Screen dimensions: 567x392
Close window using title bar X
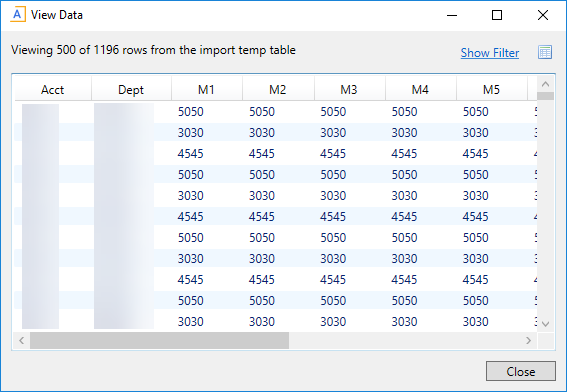click(542, 15)
